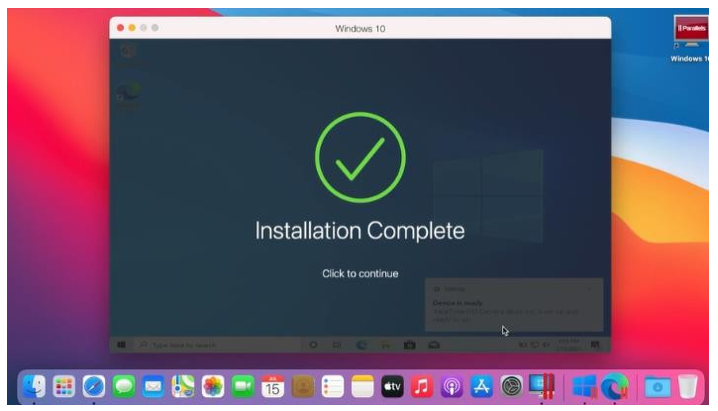The width and height of the screenshot is (718, 411).
Task: Open the Windows 10 VM Dock icon
Action: click(x=584, y=386)
